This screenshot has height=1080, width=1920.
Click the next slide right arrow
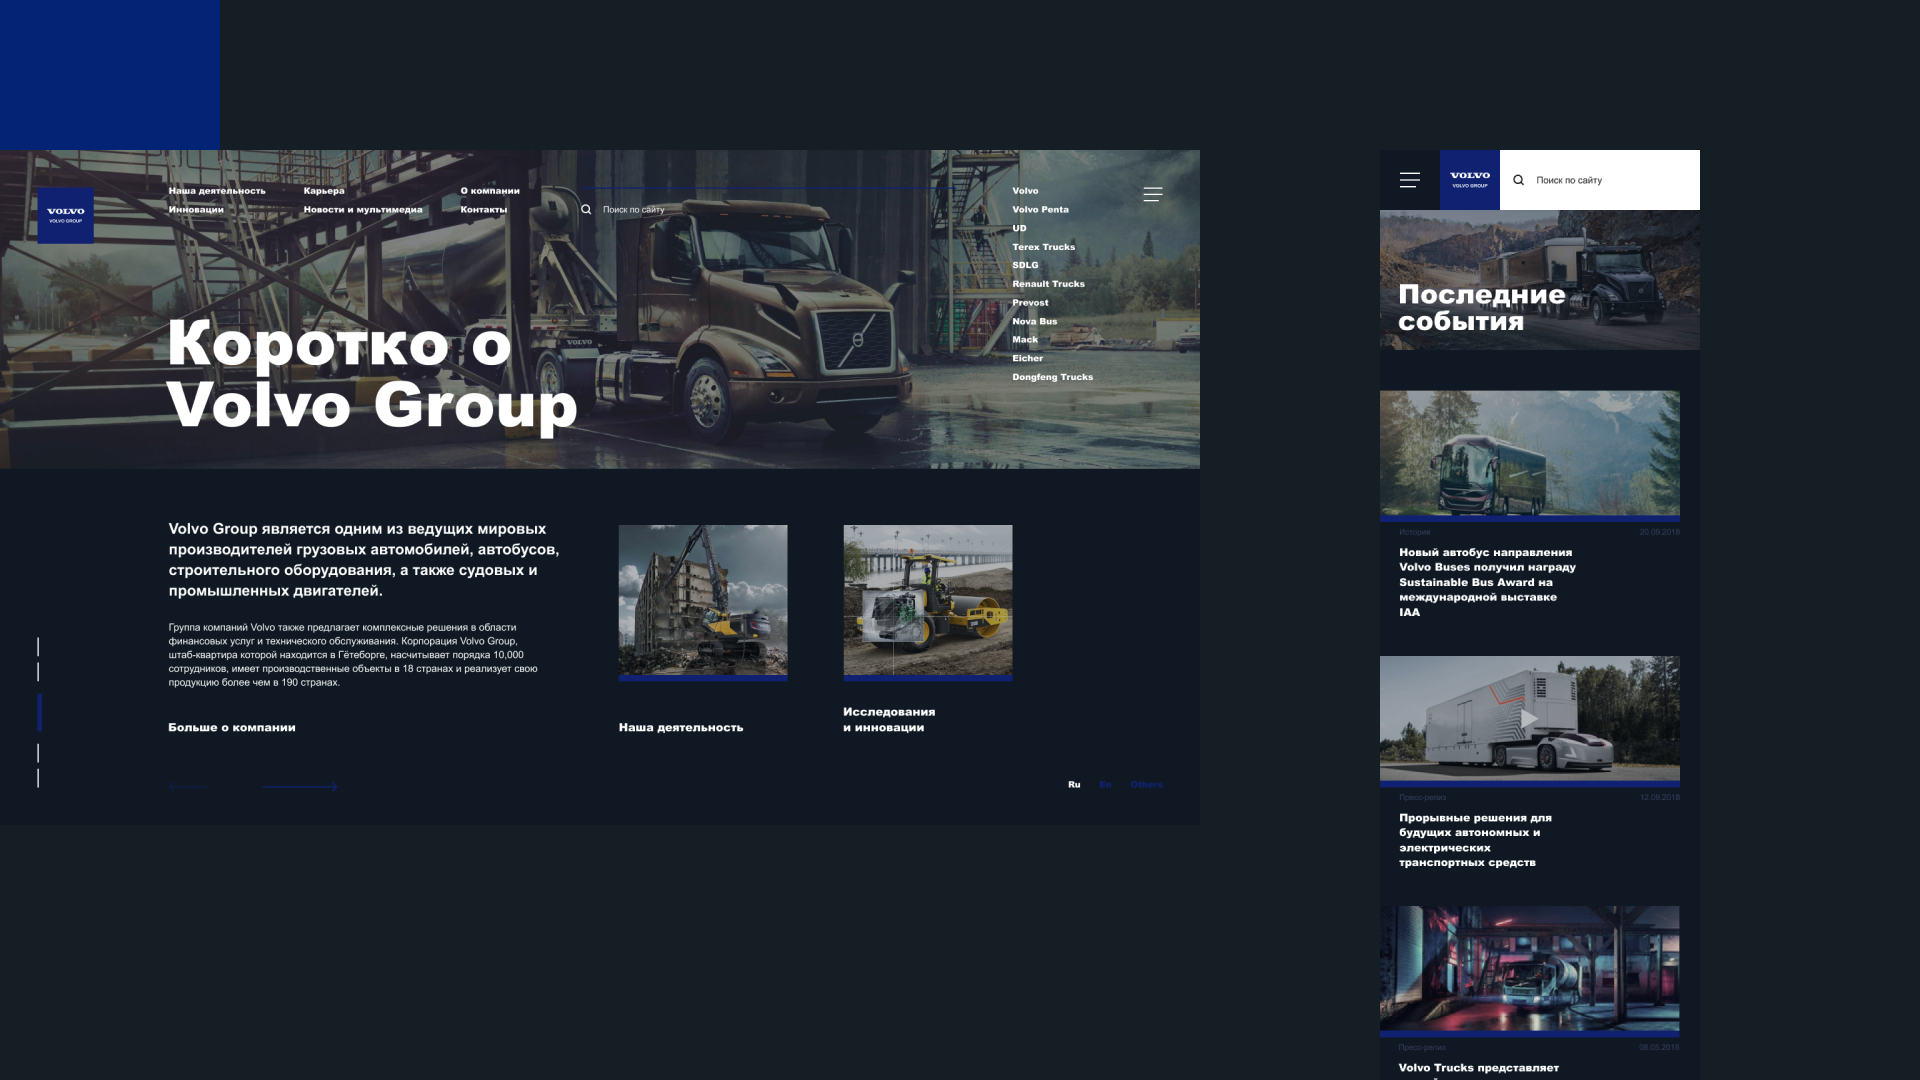click(300, 787)
